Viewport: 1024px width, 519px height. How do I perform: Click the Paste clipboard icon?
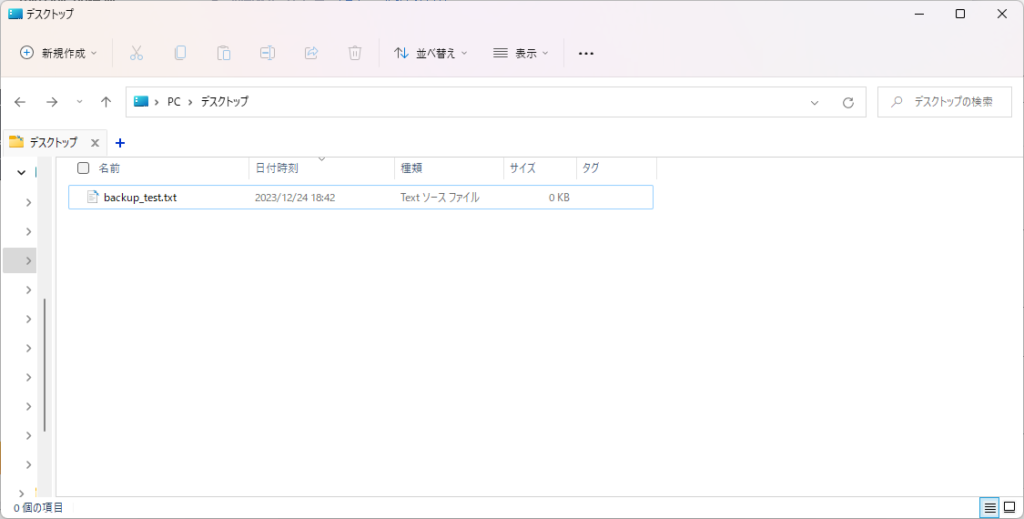pos(224,53)
